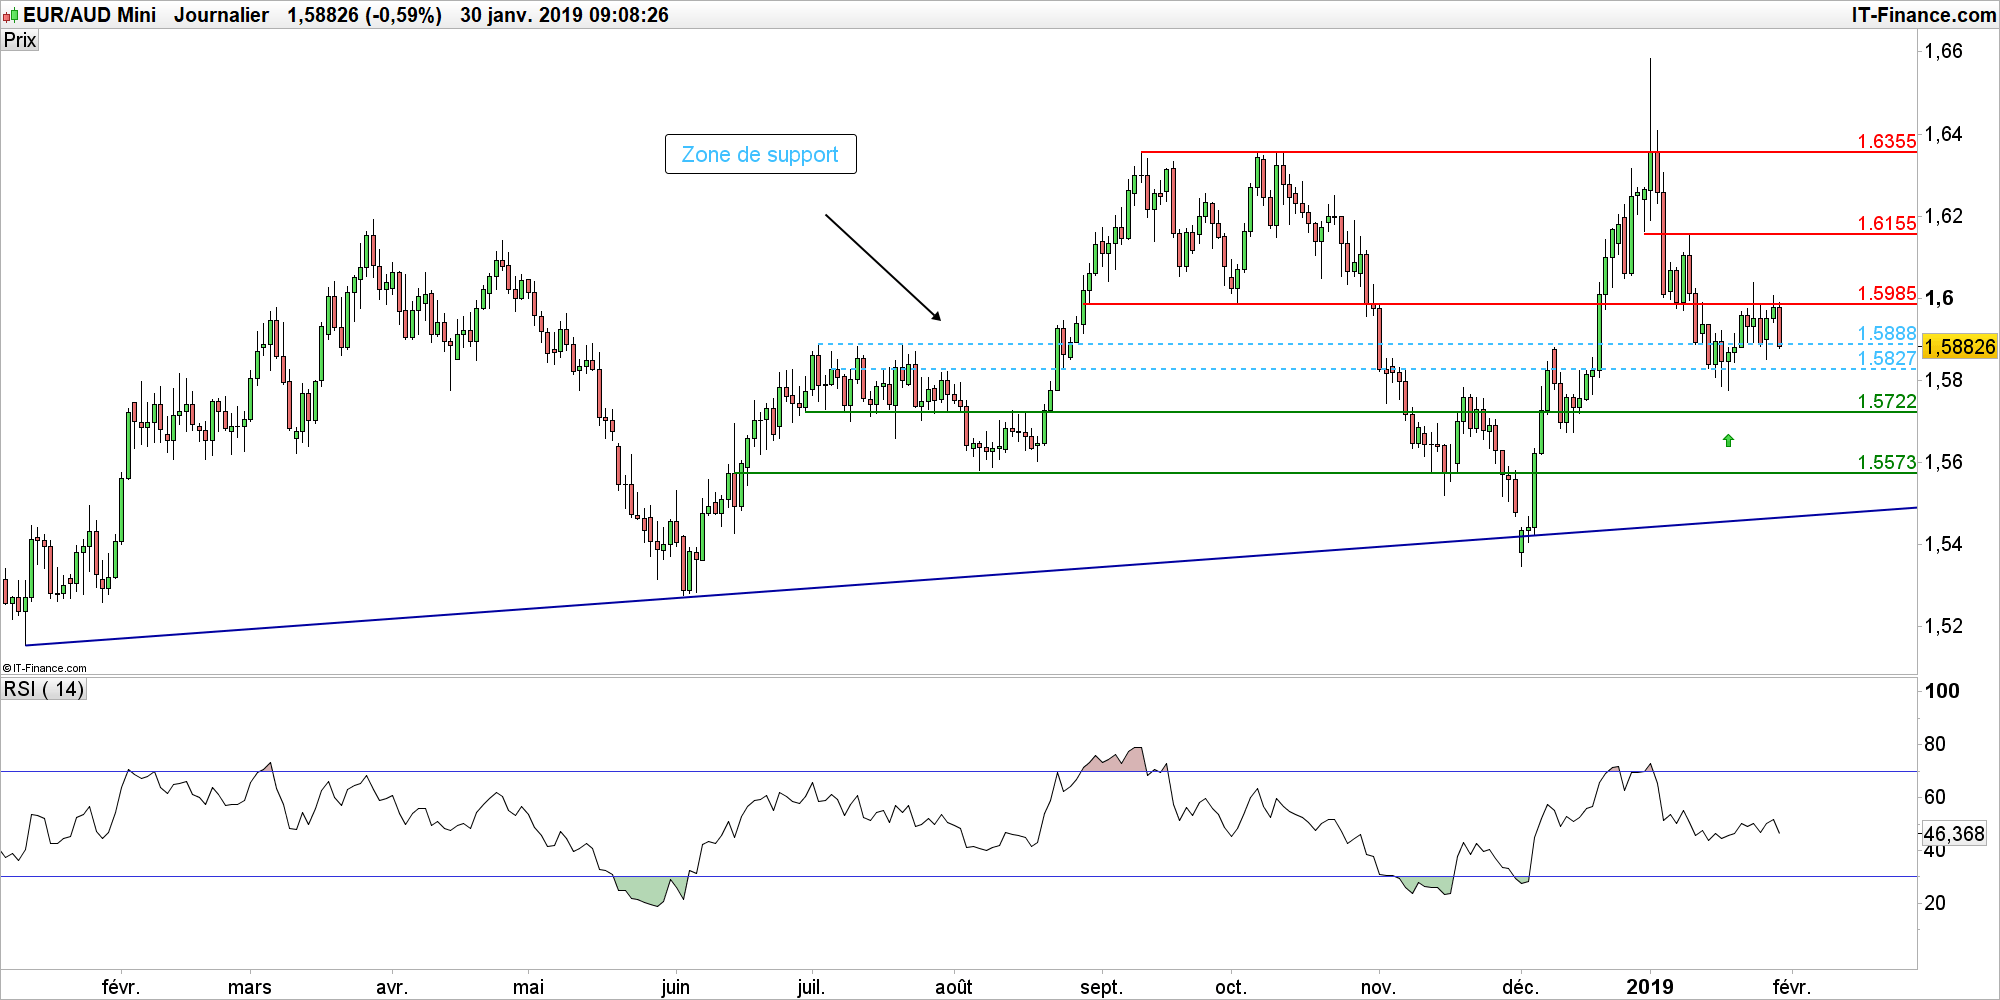Select the 1.6355 red resistance label

1886,141
